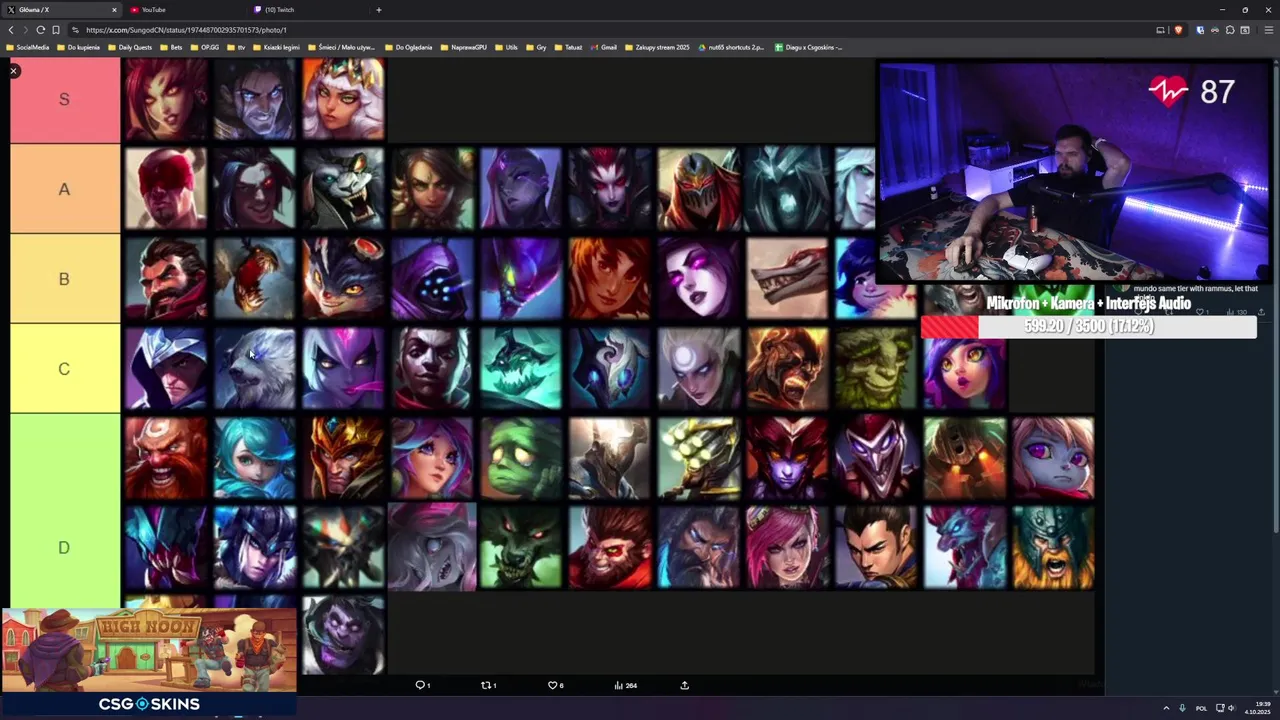1280x720 pixels.
Task: Click the red-blindfold champion first in A tier
Action: (x=166, y=189)
